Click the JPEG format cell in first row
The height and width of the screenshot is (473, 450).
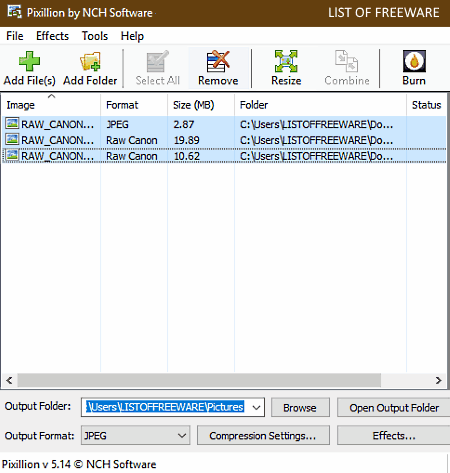(117, 124)
